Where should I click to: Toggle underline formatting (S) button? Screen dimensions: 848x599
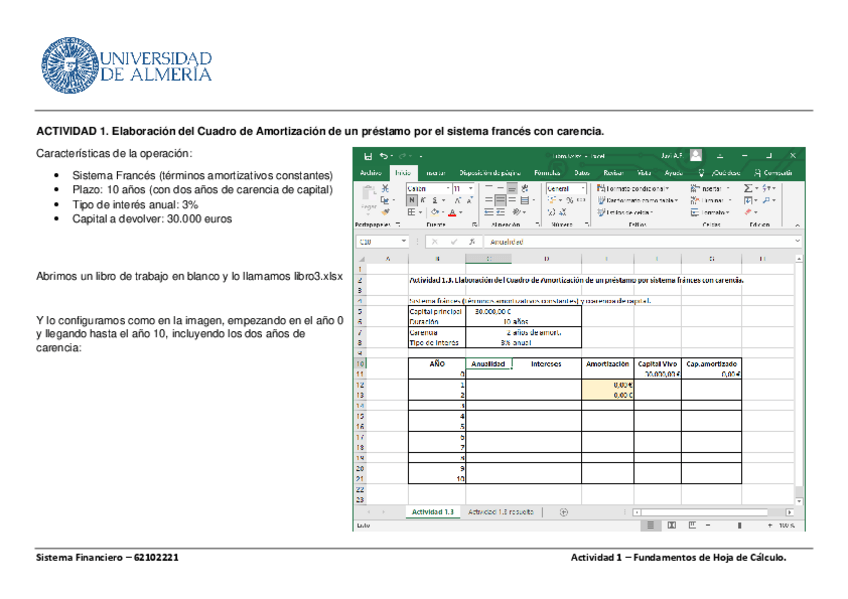pos(434,200)
